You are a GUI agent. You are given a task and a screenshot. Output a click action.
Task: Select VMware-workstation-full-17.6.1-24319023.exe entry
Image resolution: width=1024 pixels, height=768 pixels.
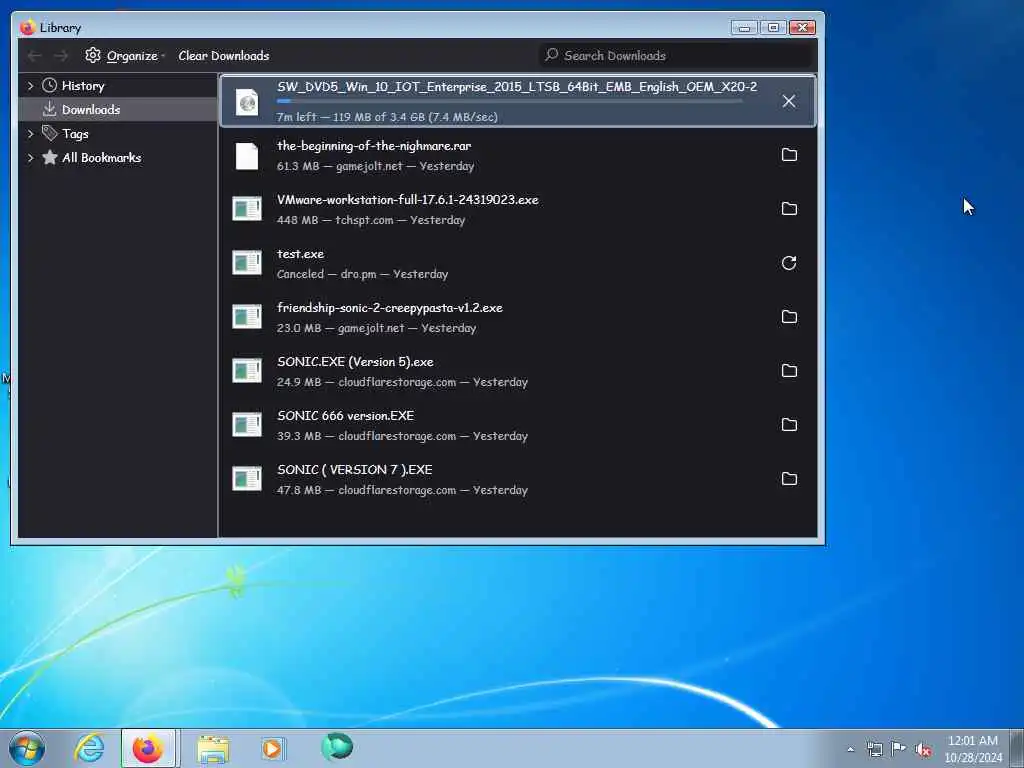tap(518, 209)
